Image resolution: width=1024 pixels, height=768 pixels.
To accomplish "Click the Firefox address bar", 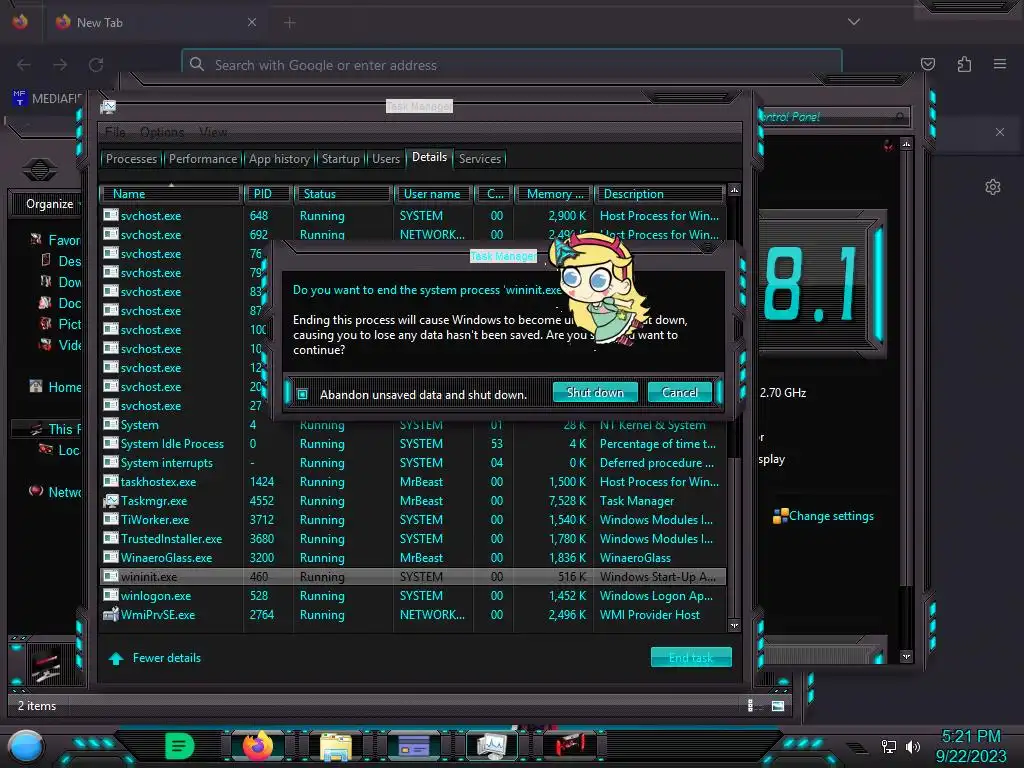I will [512, 65].
